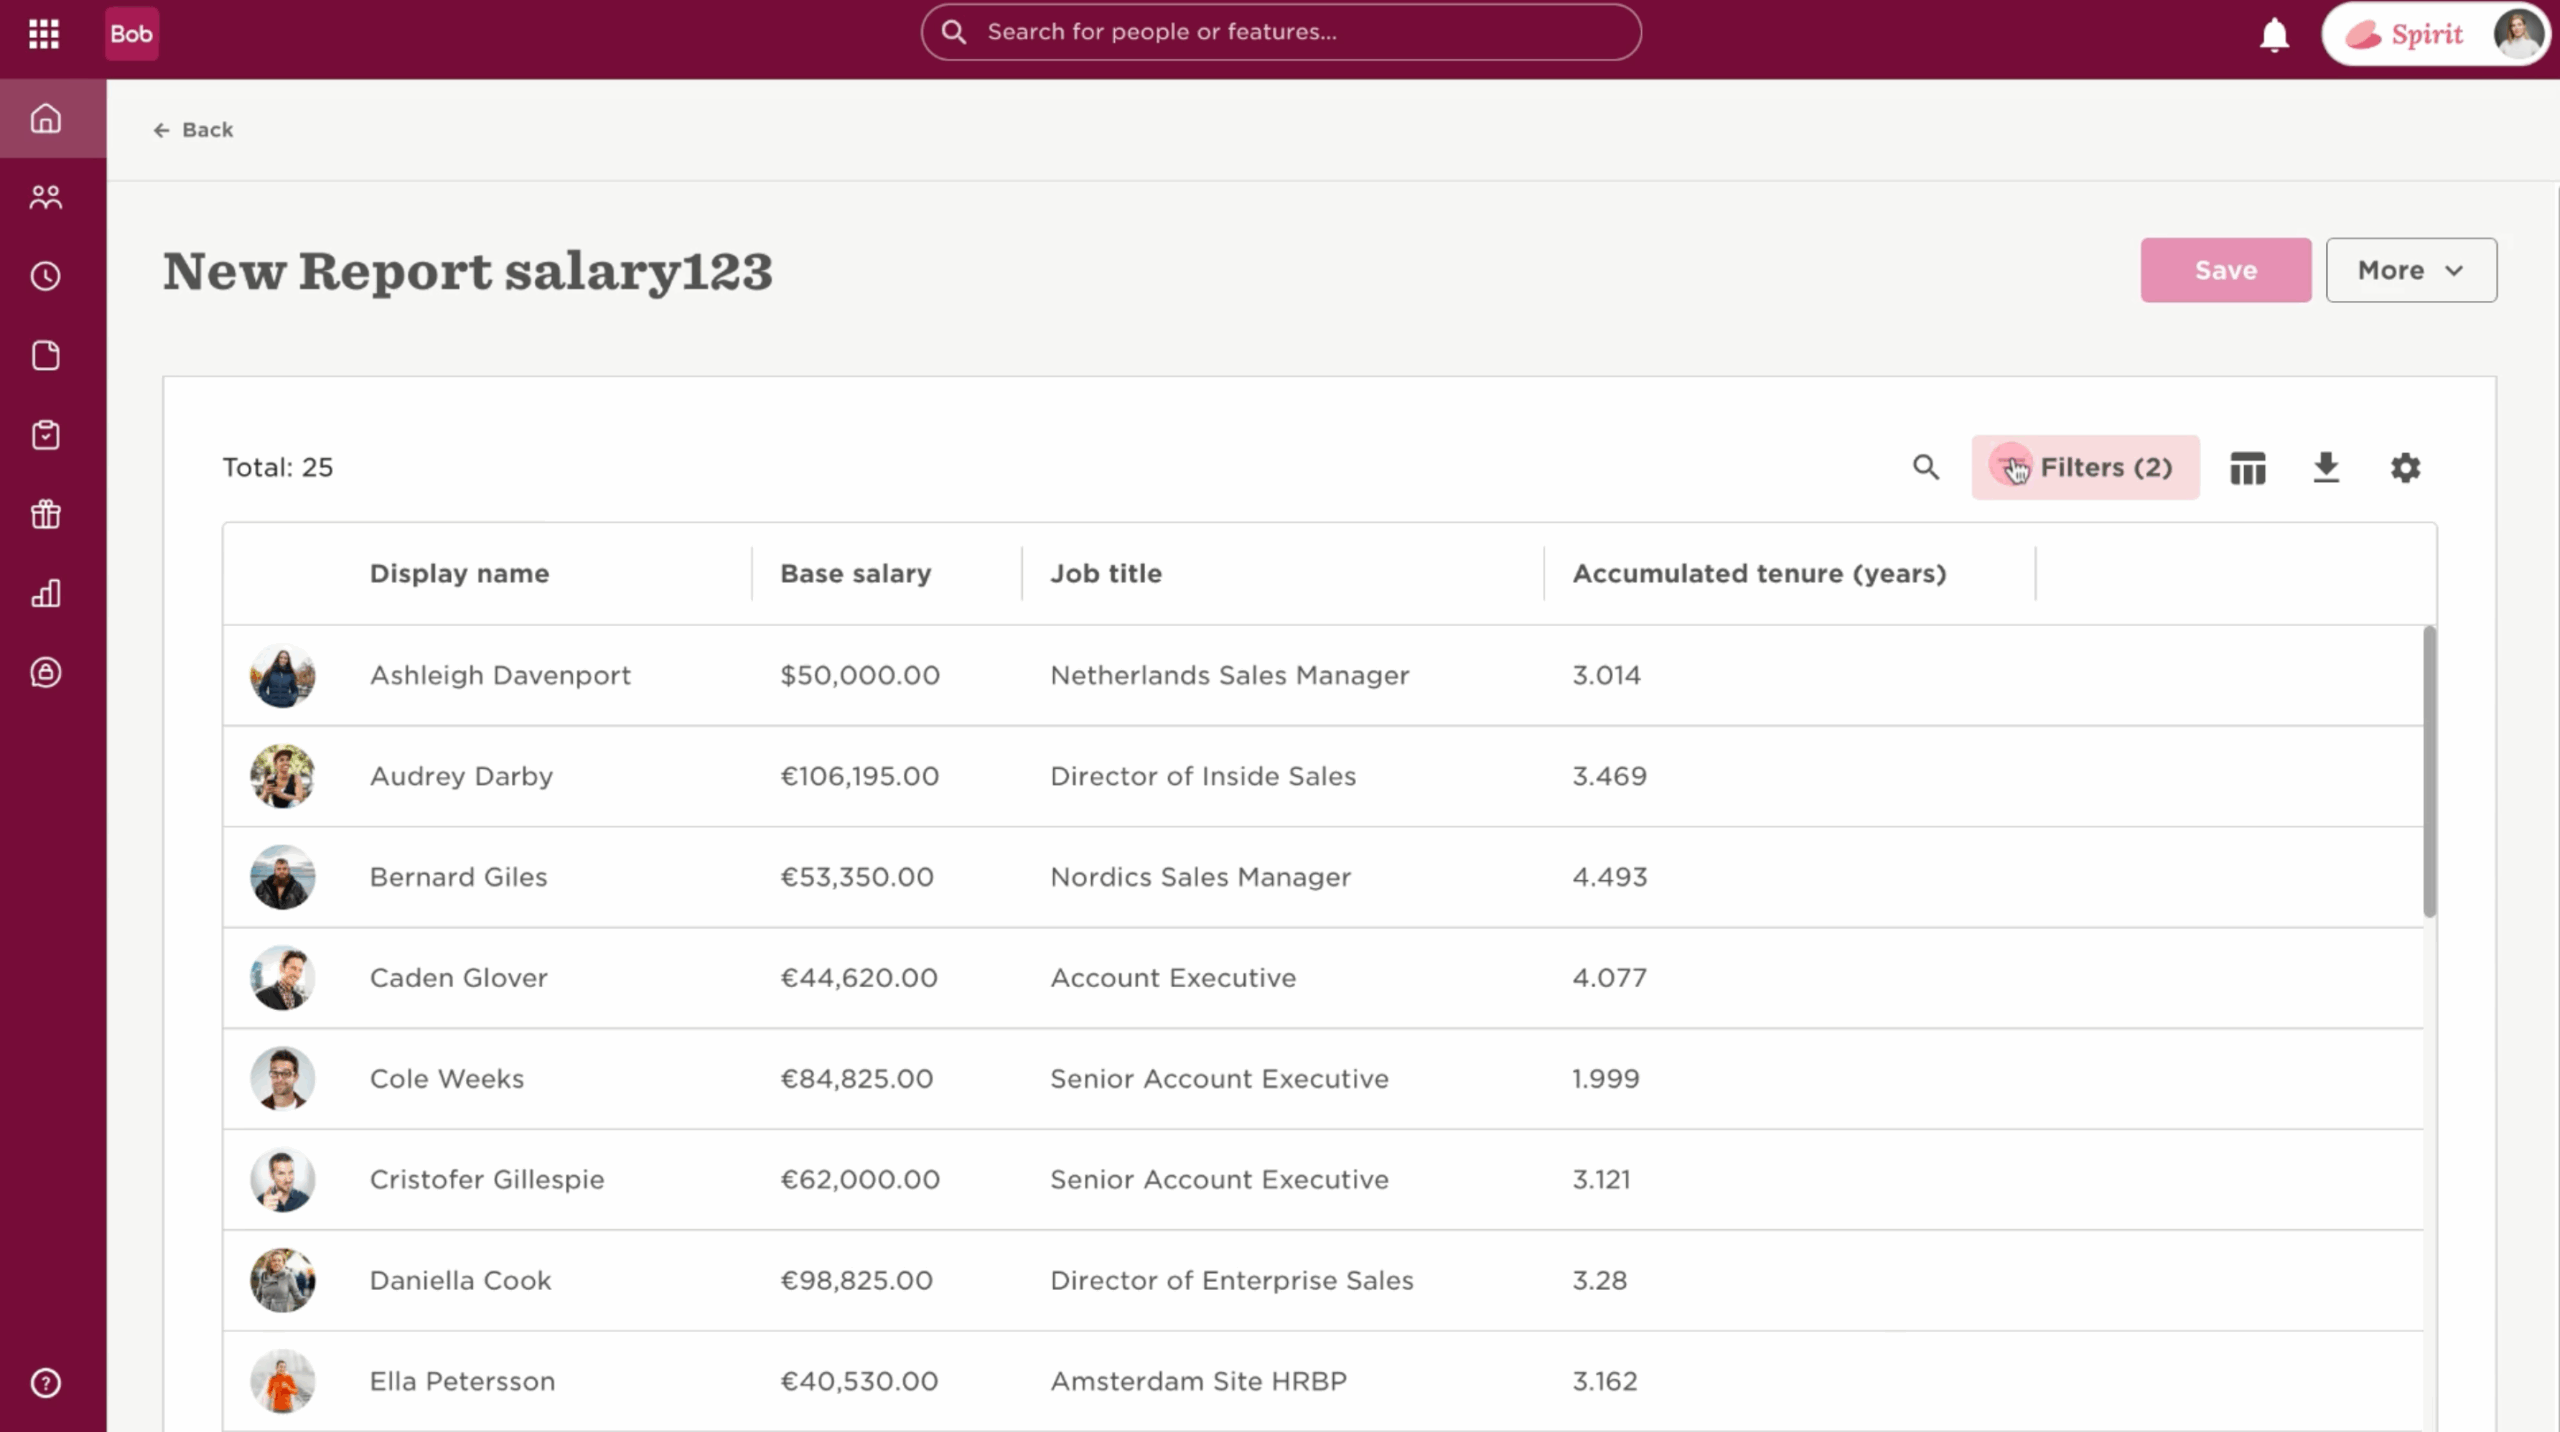Click the user avatar photo

(2518, 34)
